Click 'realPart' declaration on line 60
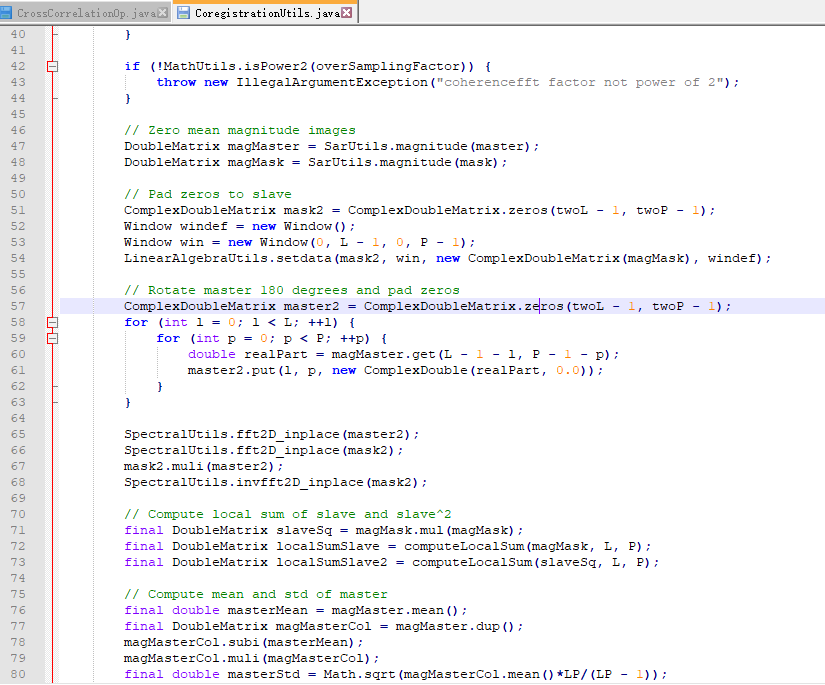825x685 pixels. point(276,354)
